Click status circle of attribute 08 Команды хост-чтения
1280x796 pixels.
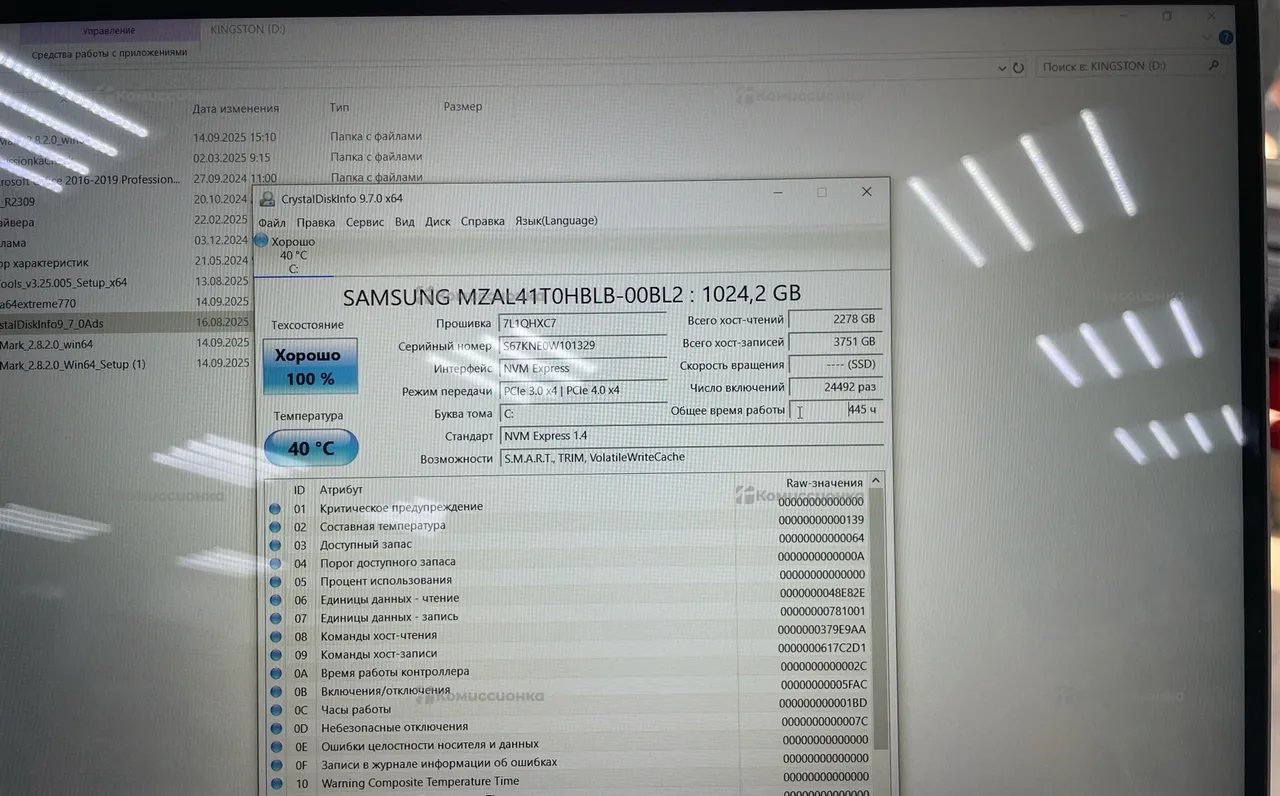(x=275, y=636)
